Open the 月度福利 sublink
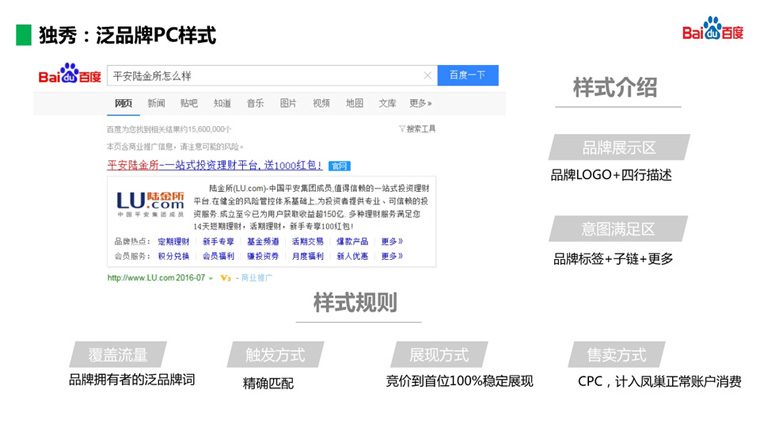Viewport: 760px width, 428px height. point(307,256)
